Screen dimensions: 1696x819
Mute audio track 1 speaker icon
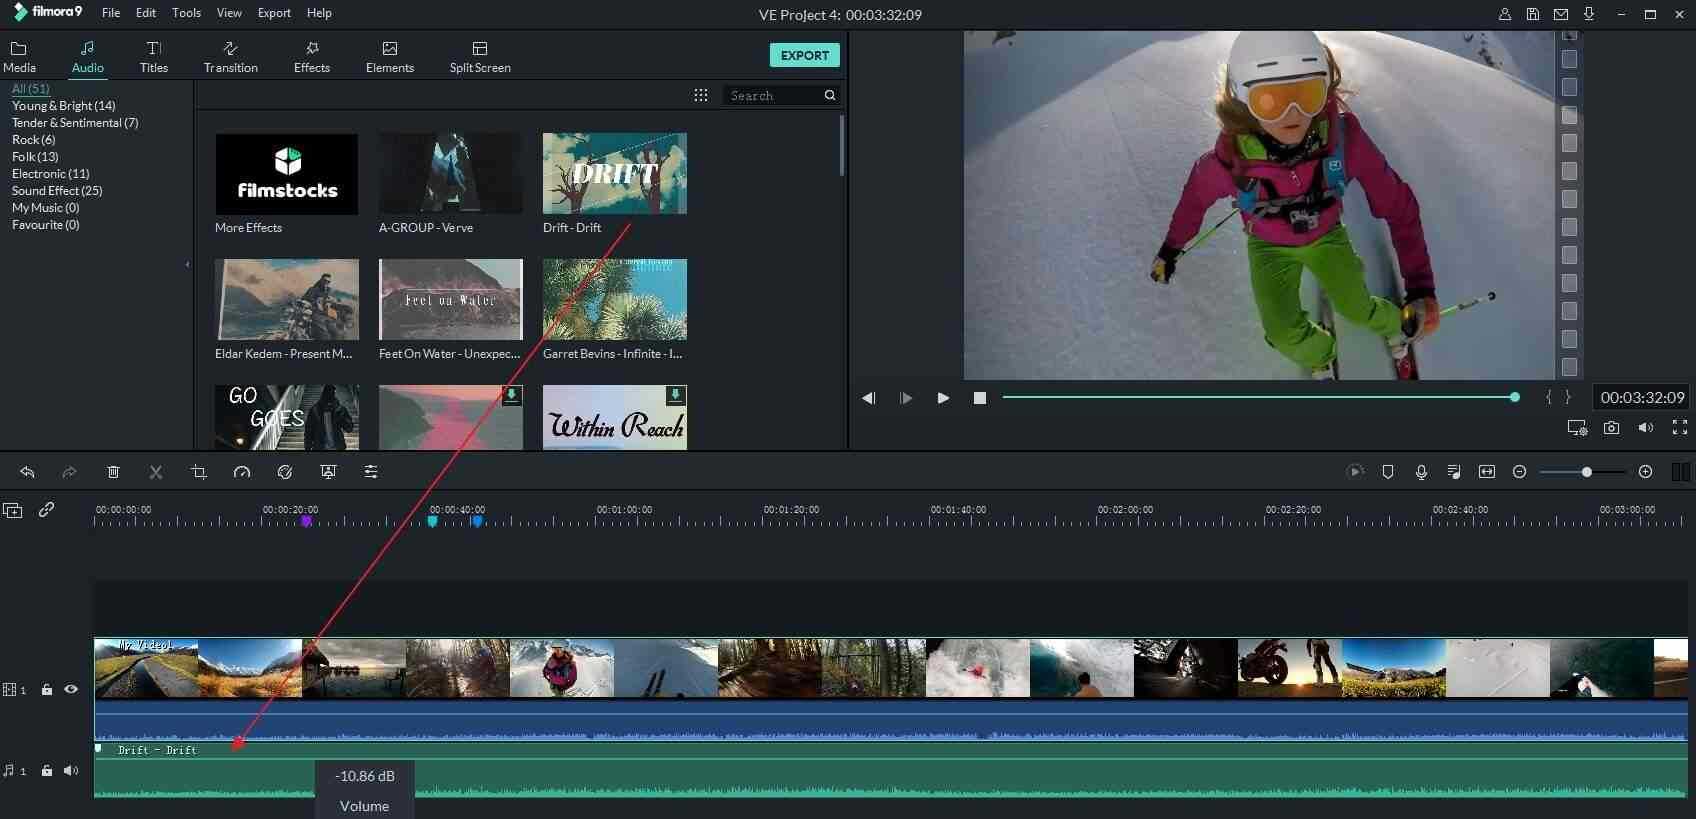(x=71, y=770)
